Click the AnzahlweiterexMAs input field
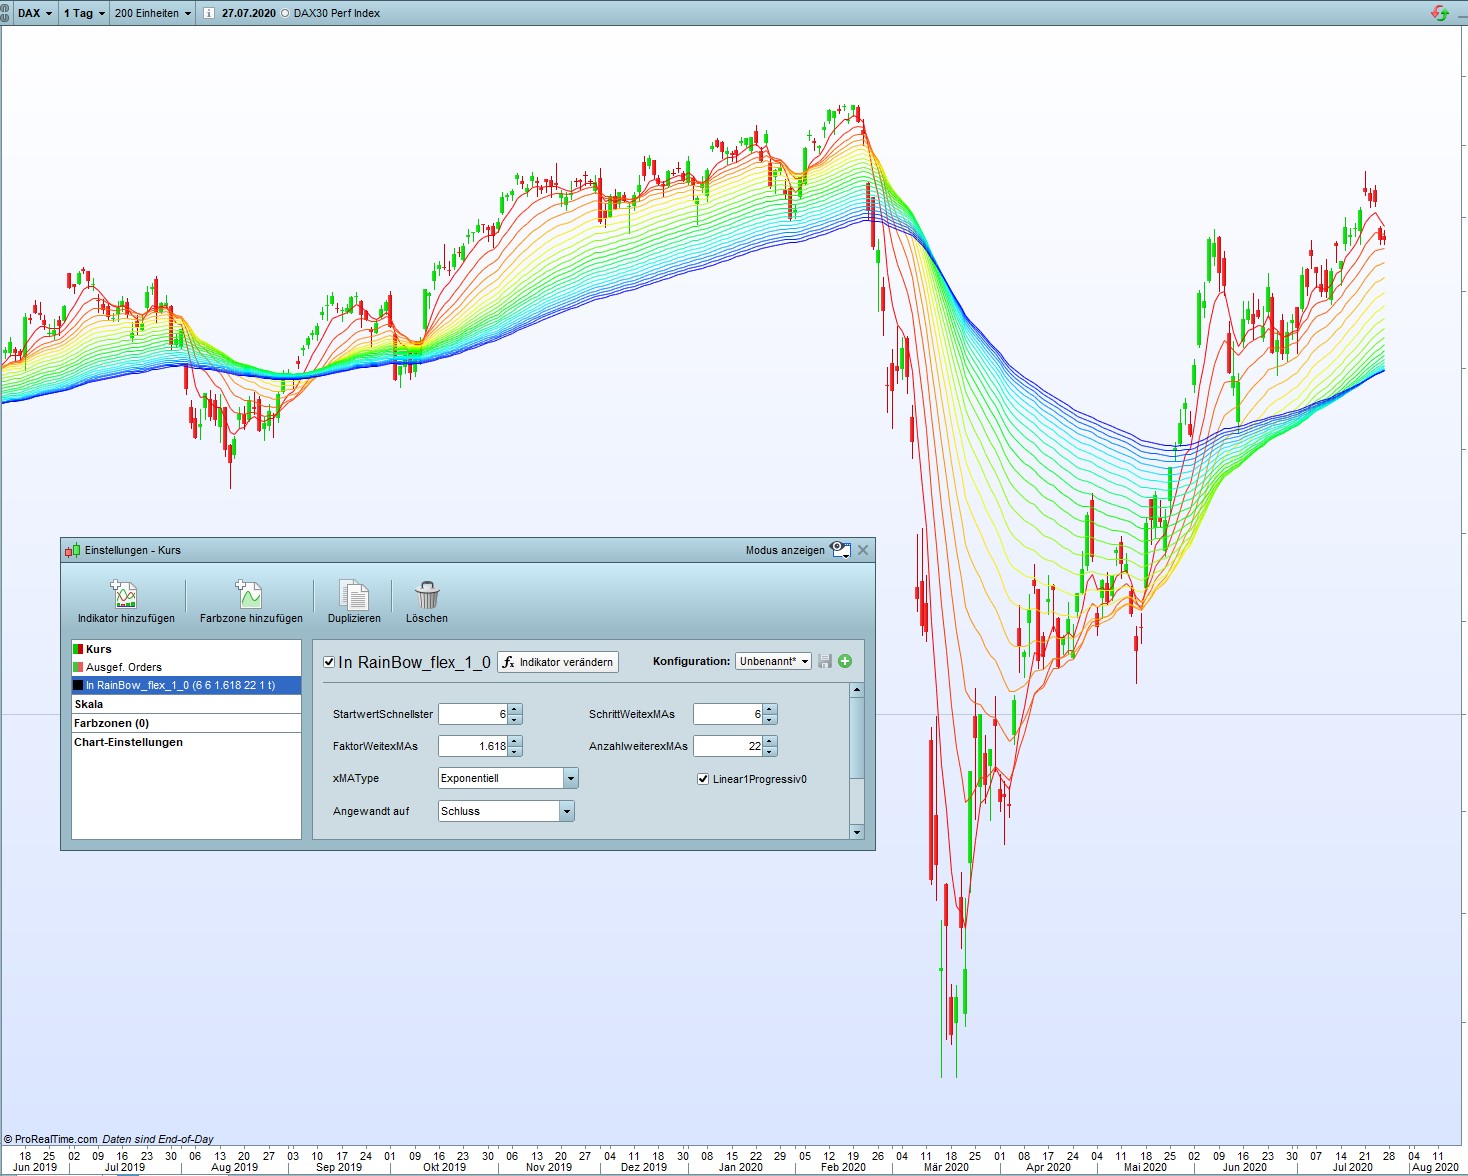Screen dimensions: 1468x1176 coord(728,746)
